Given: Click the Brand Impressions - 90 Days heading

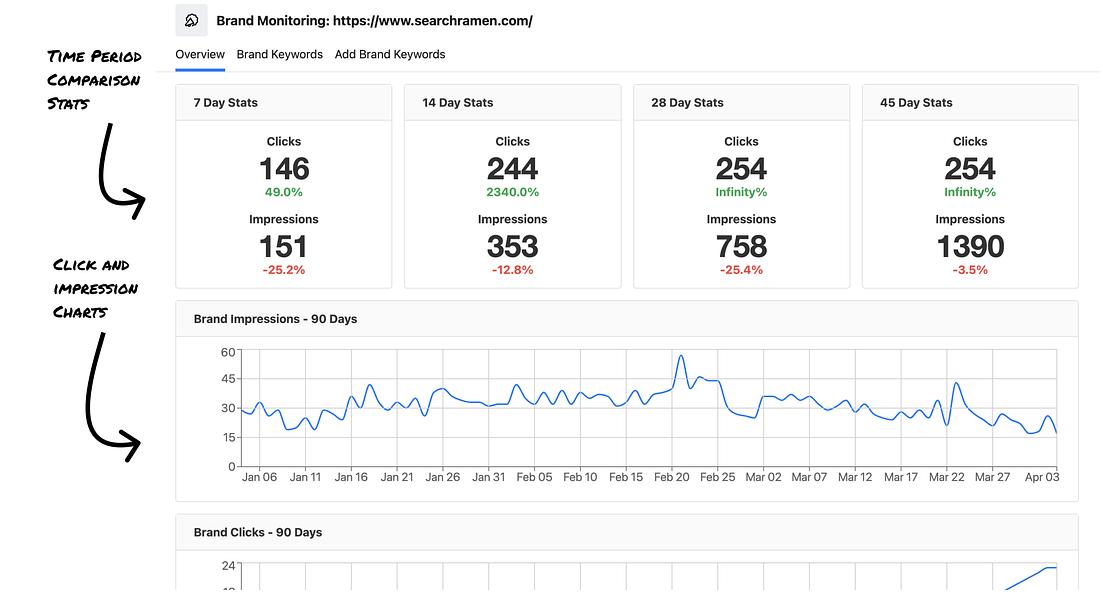Looking at the screenshot, I should tap(275, 319).
